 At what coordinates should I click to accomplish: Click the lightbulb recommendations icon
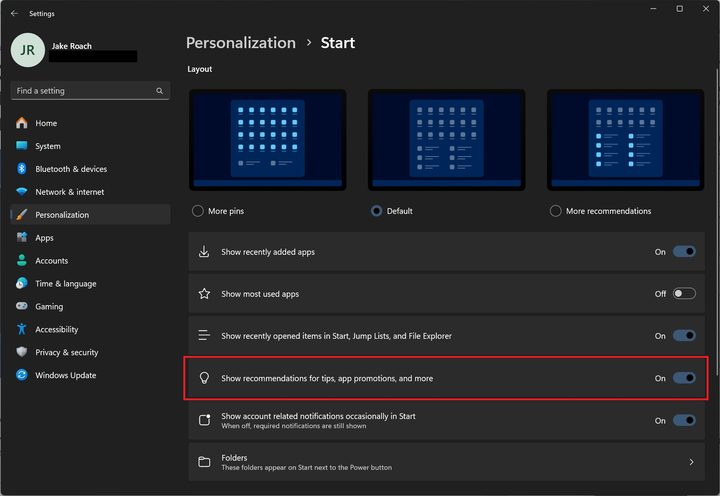[204, 378]
